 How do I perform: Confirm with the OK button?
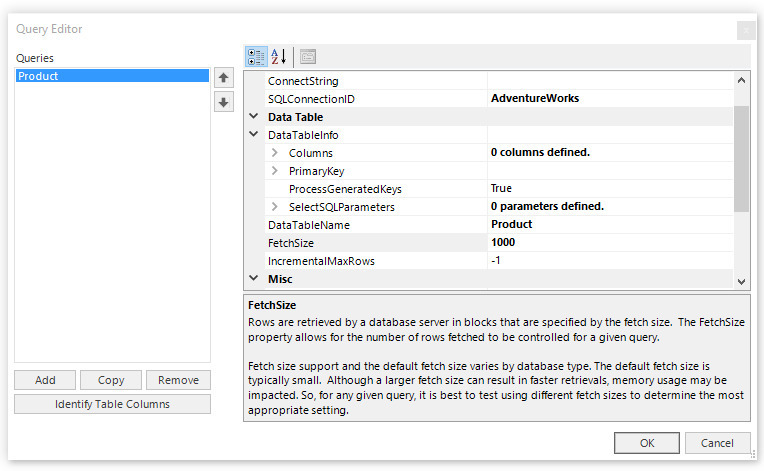coord(647,443)
